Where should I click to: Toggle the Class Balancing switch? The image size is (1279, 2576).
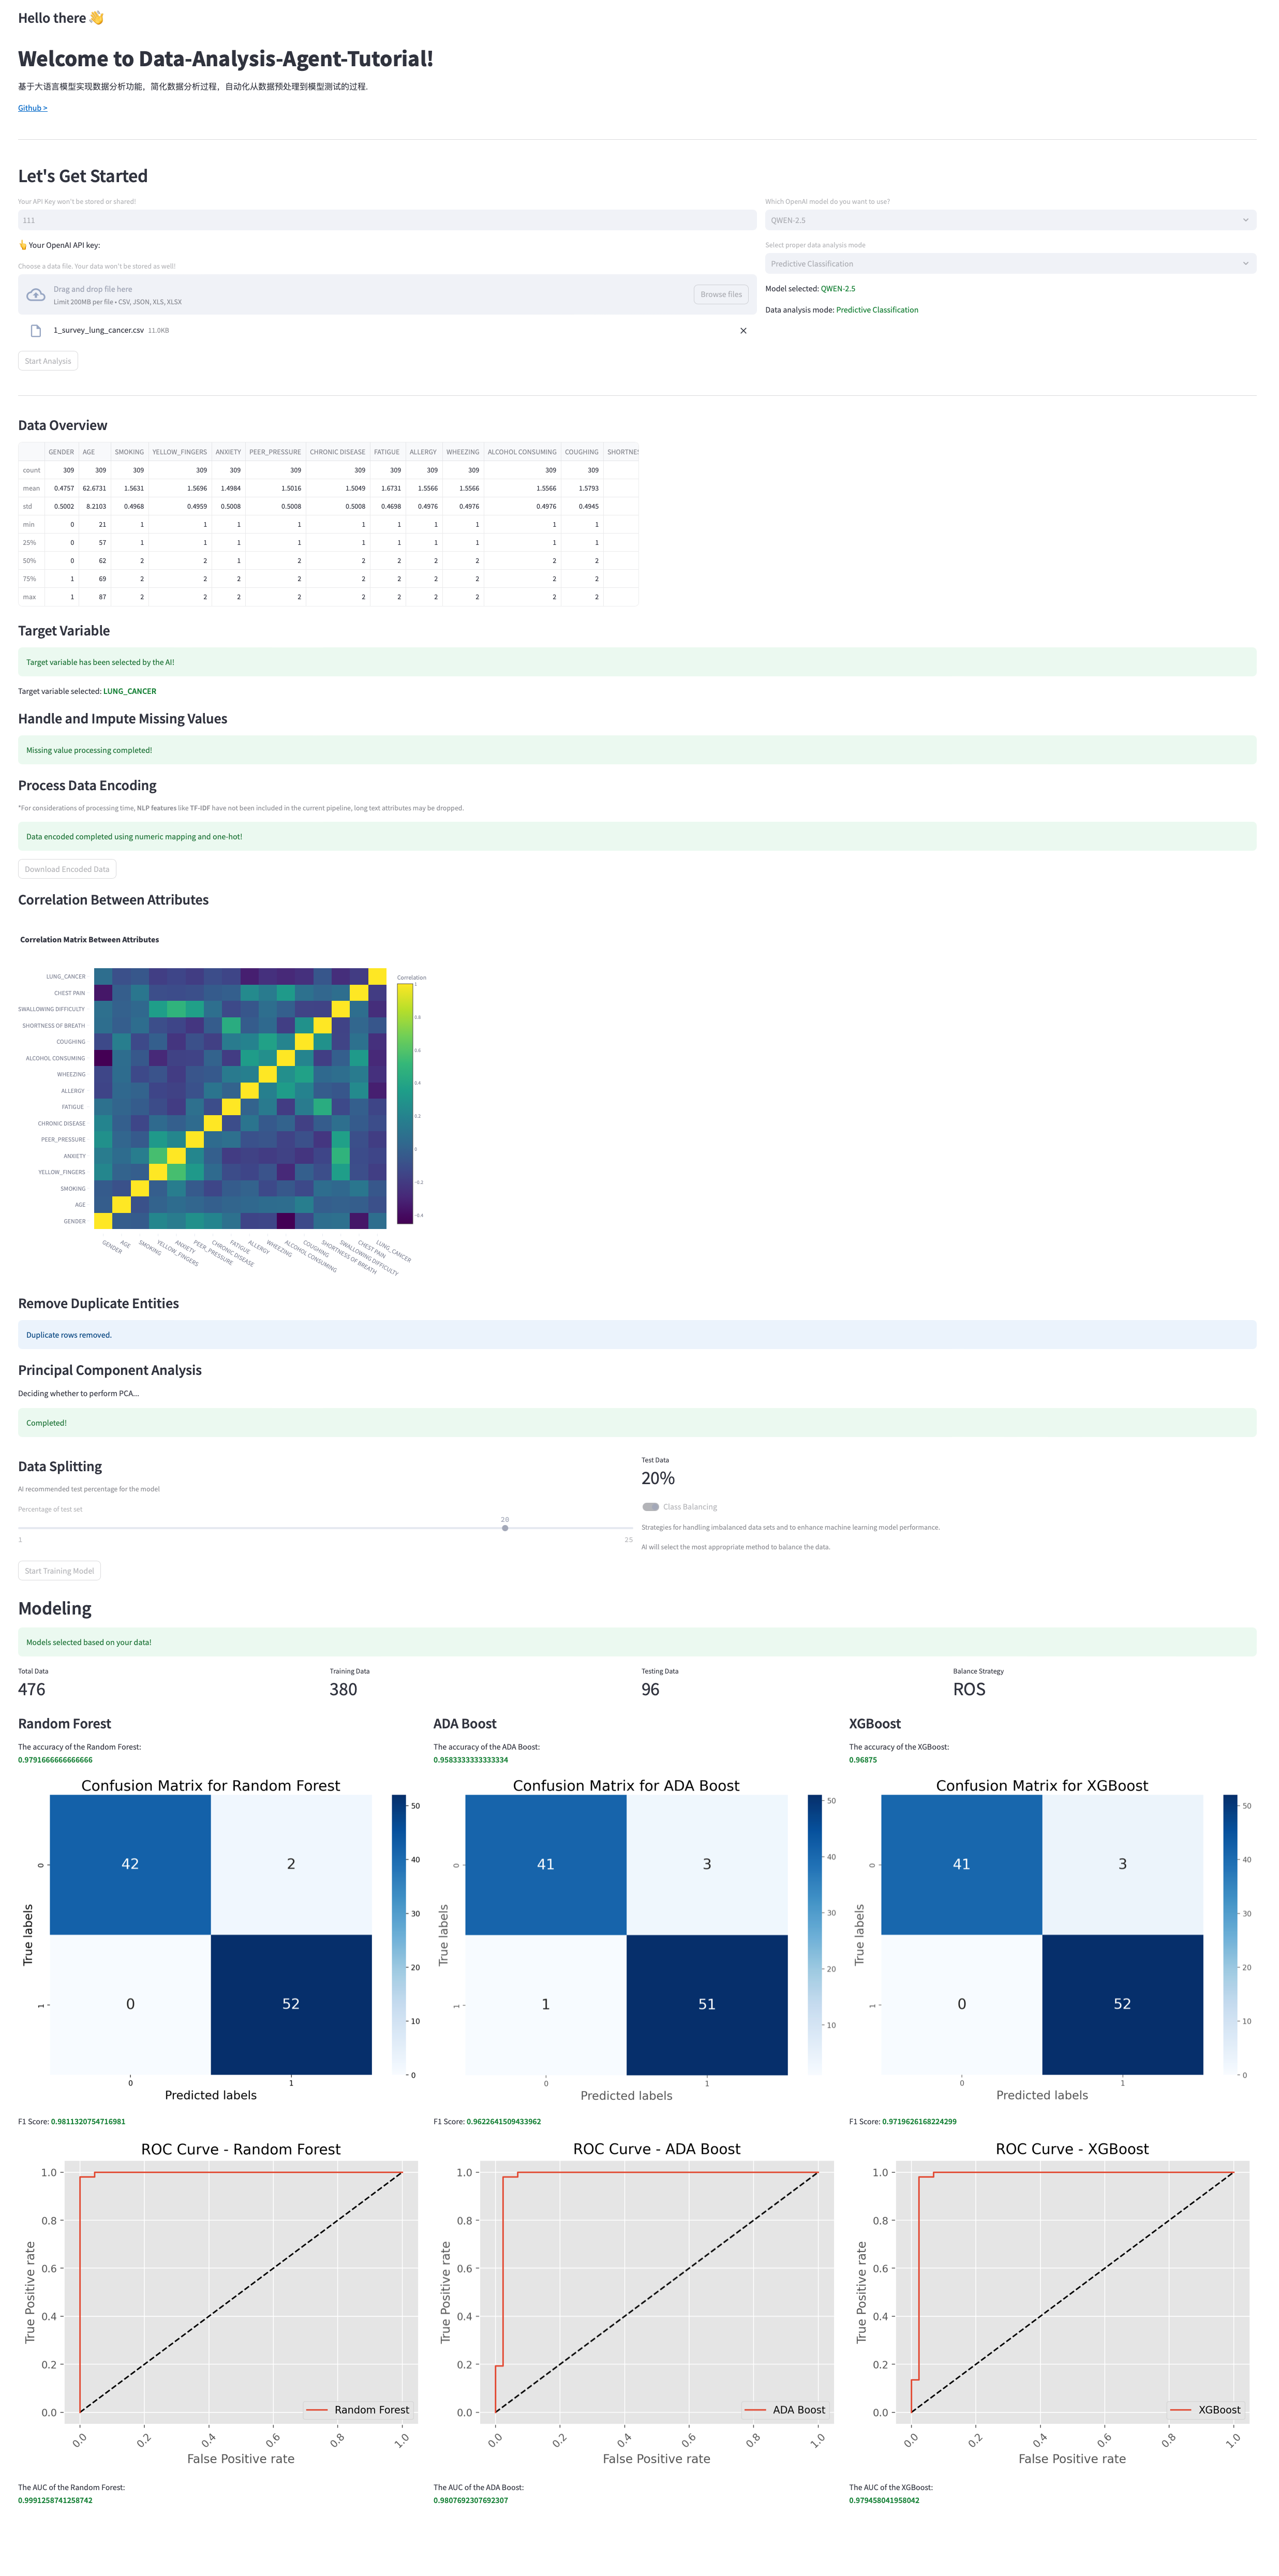(651, 1507)
